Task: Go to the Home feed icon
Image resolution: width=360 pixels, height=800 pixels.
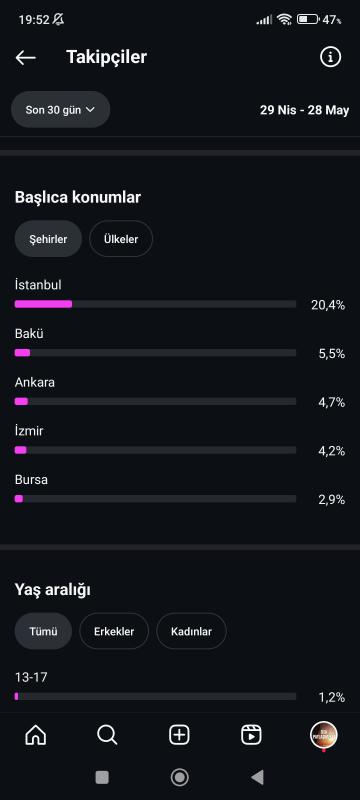Action: coord(36,735)
